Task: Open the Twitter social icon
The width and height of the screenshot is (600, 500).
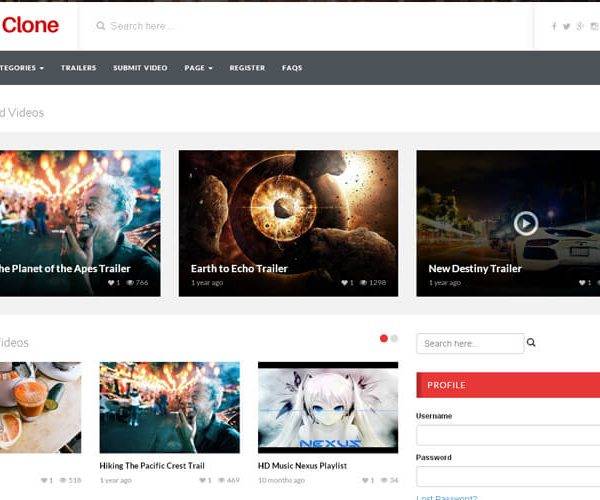Action: point(567,26)
